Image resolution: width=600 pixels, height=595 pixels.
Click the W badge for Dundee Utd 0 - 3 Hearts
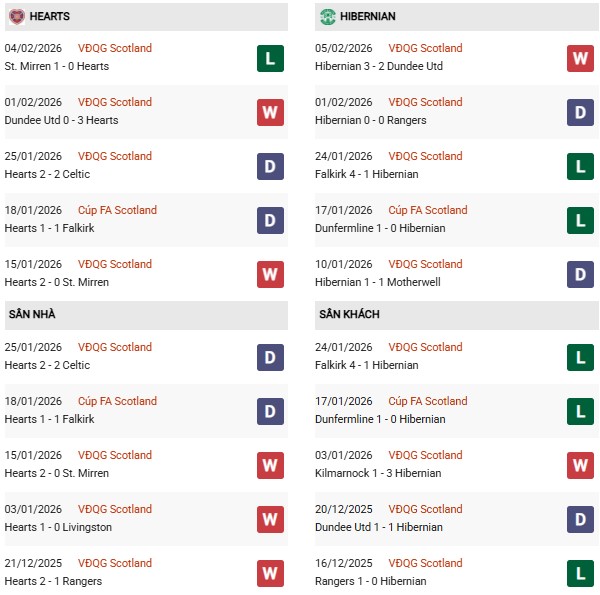270,112
